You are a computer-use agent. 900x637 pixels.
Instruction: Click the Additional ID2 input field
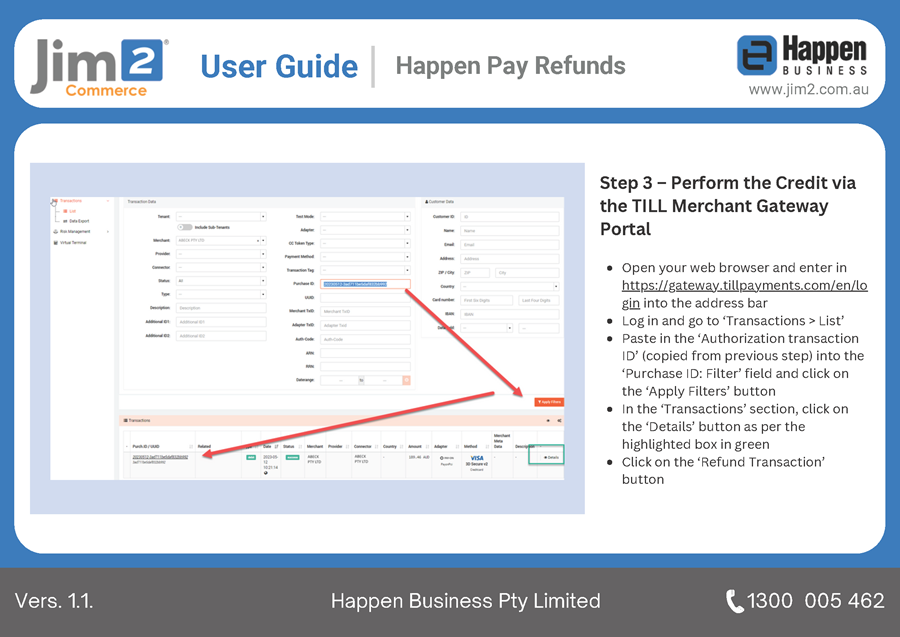[x=221, y=336]
